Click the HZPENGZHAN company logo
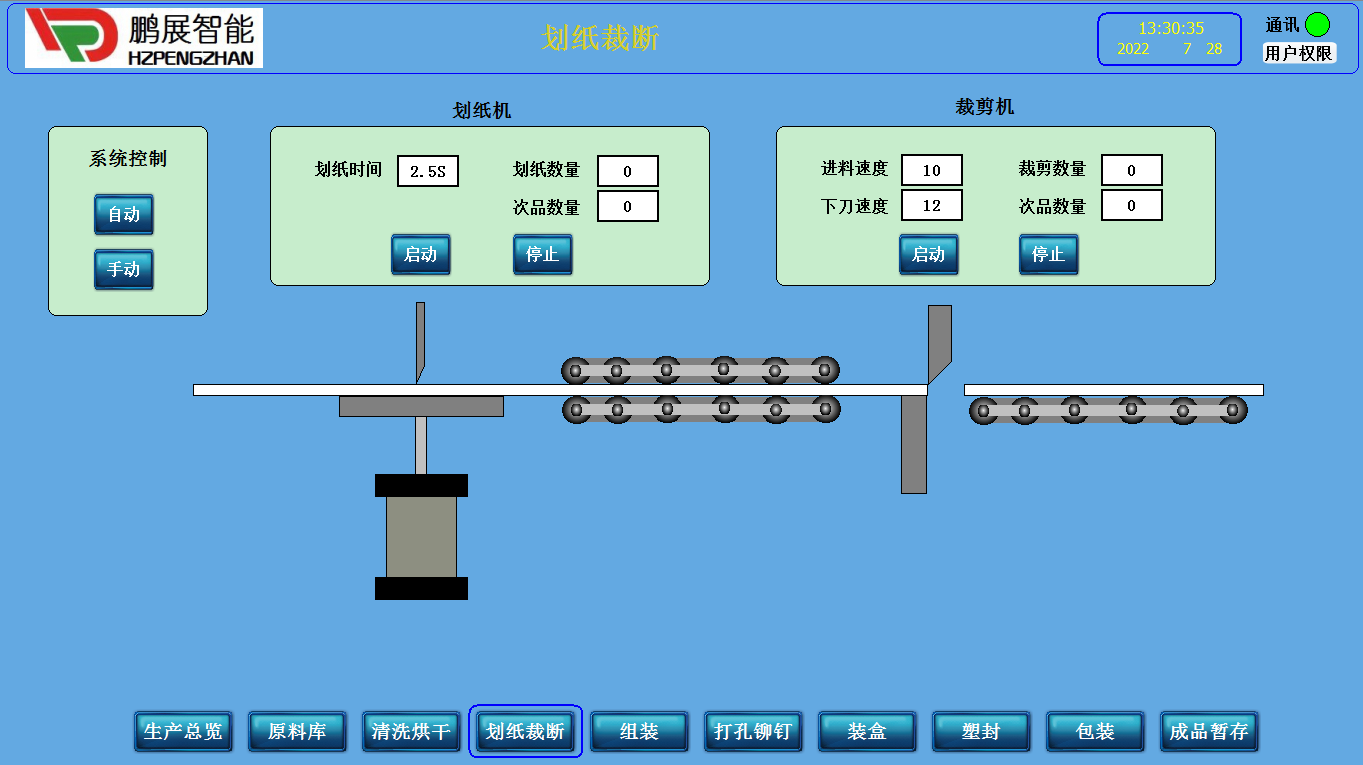1363x765 pixels. [144, 38]
